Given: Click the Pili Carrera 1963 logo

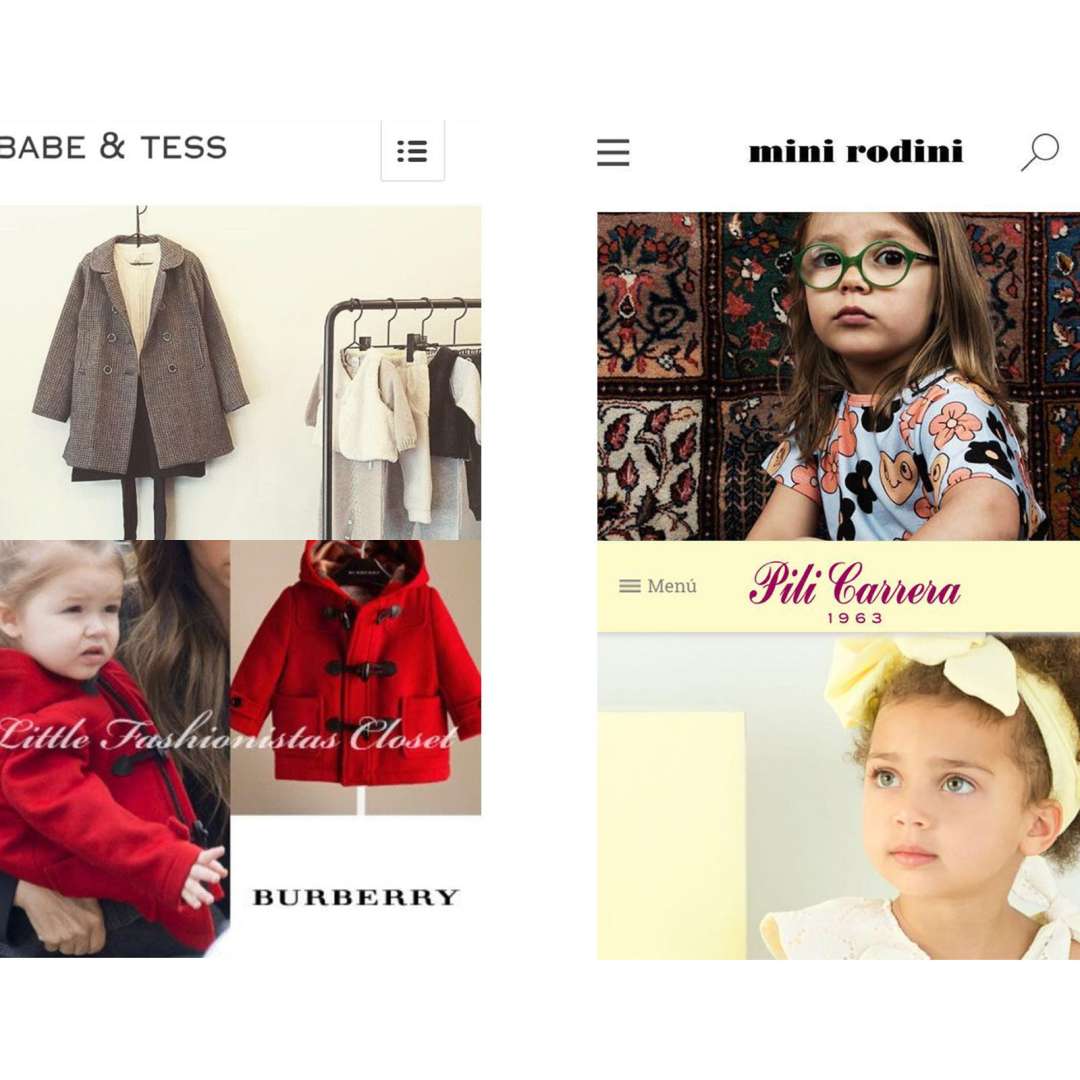Looking at the screenshot, I should pos(854,592).
